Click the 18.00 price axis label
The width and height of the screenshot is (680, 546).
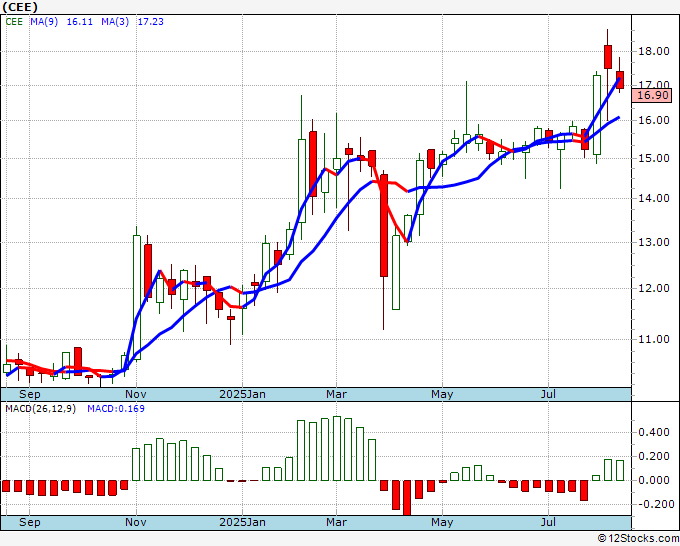(654, 52)
